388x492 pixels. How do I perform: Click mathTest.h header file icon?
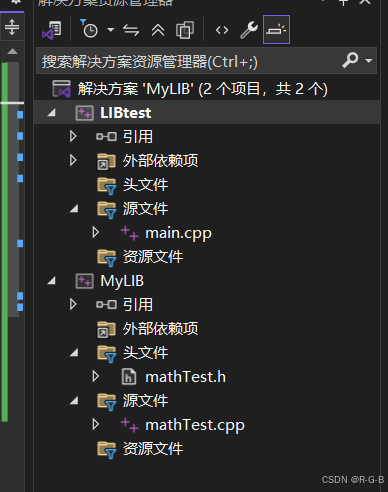[129, 377]
